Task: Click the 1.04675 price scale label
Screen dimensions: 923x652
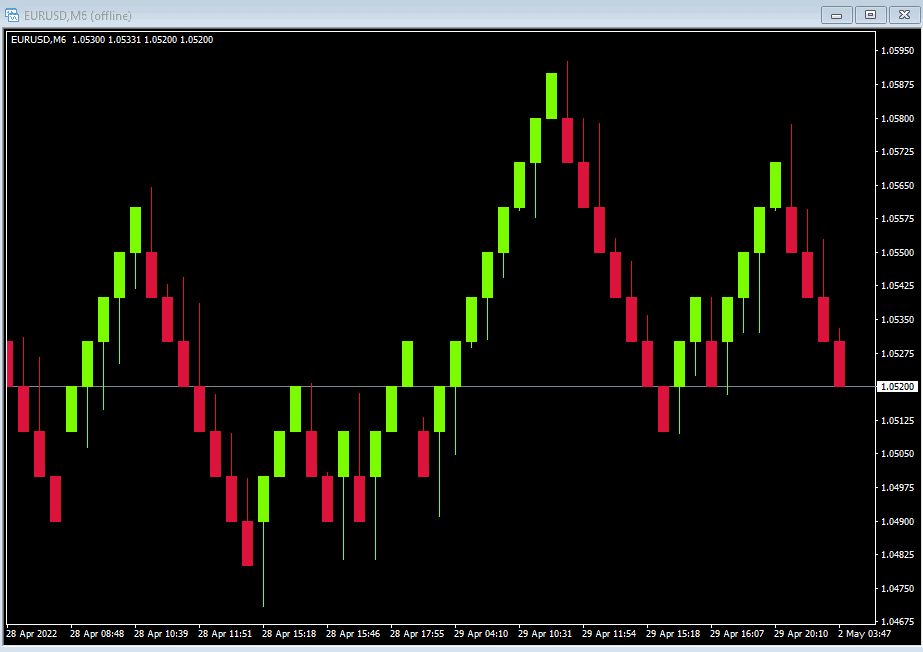Action: pyautogui.click(x=897, y=621)
